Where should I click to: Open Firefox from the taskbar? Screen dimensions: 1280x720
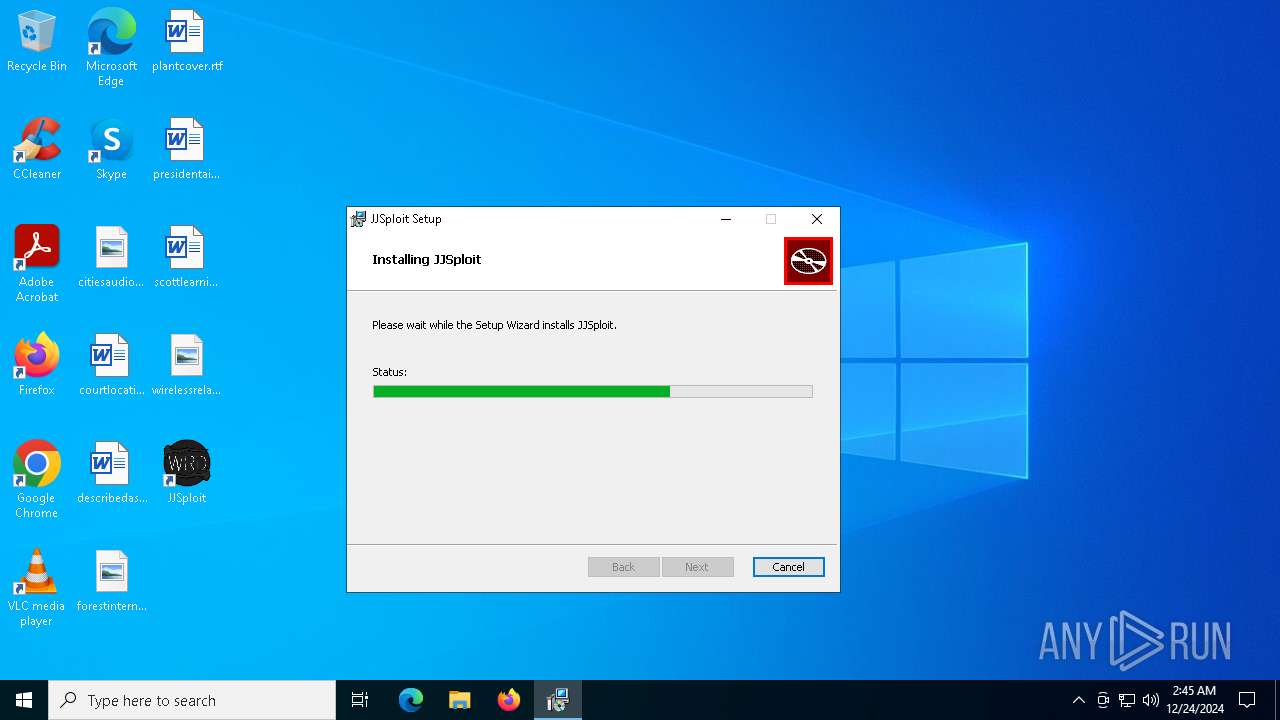(x=508, y=700)
